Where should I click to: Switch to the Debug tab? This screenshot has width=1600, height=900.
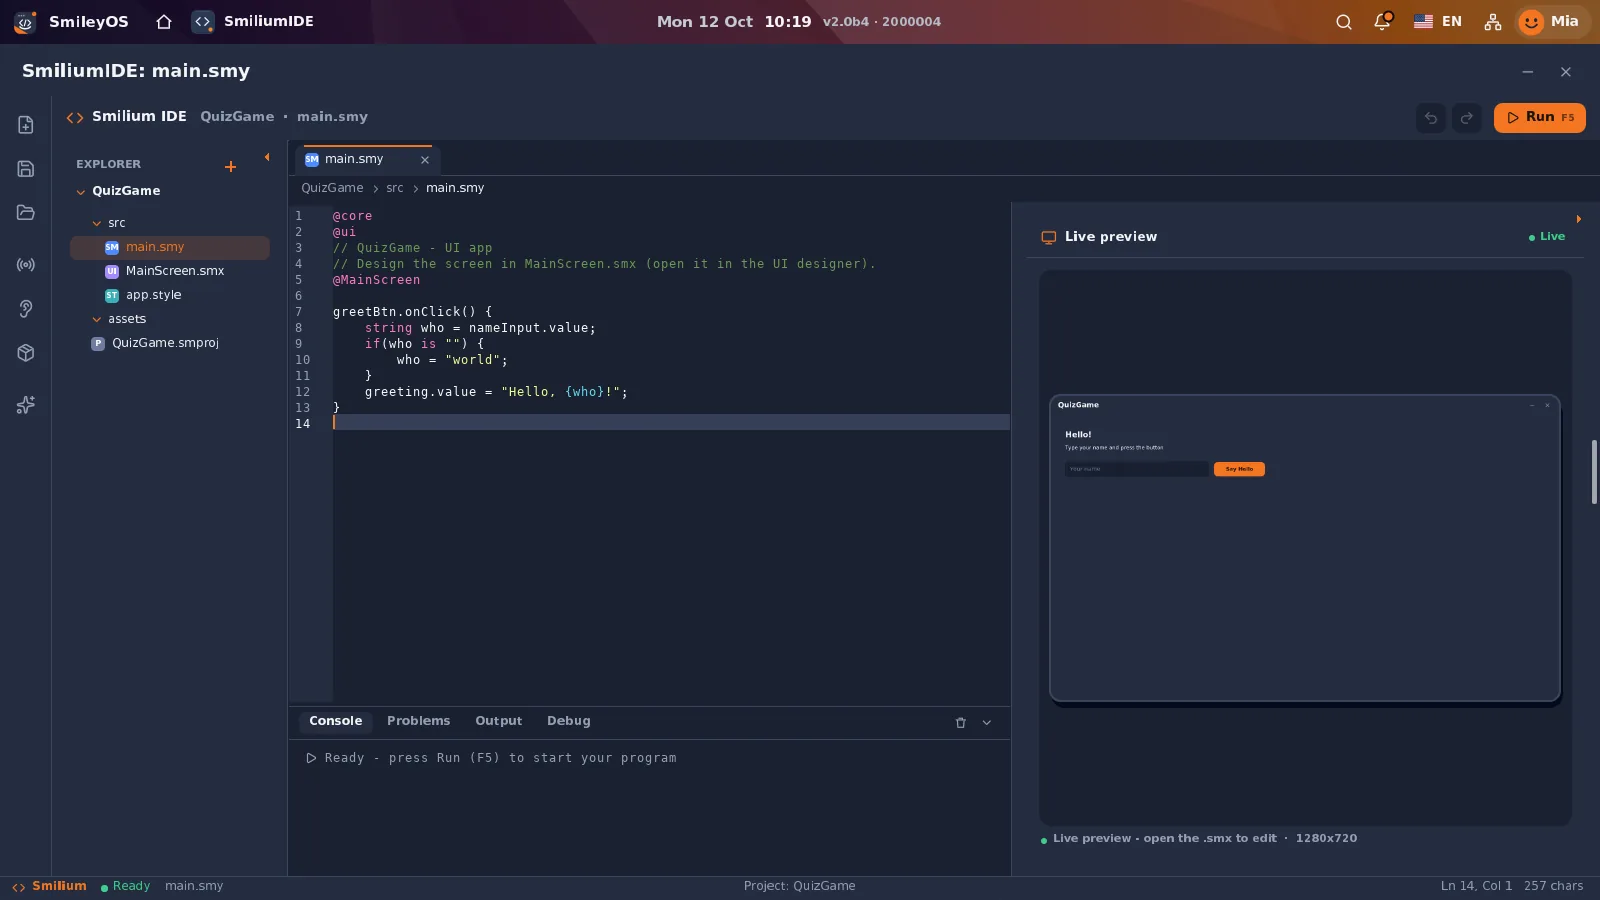coord(568,721)
